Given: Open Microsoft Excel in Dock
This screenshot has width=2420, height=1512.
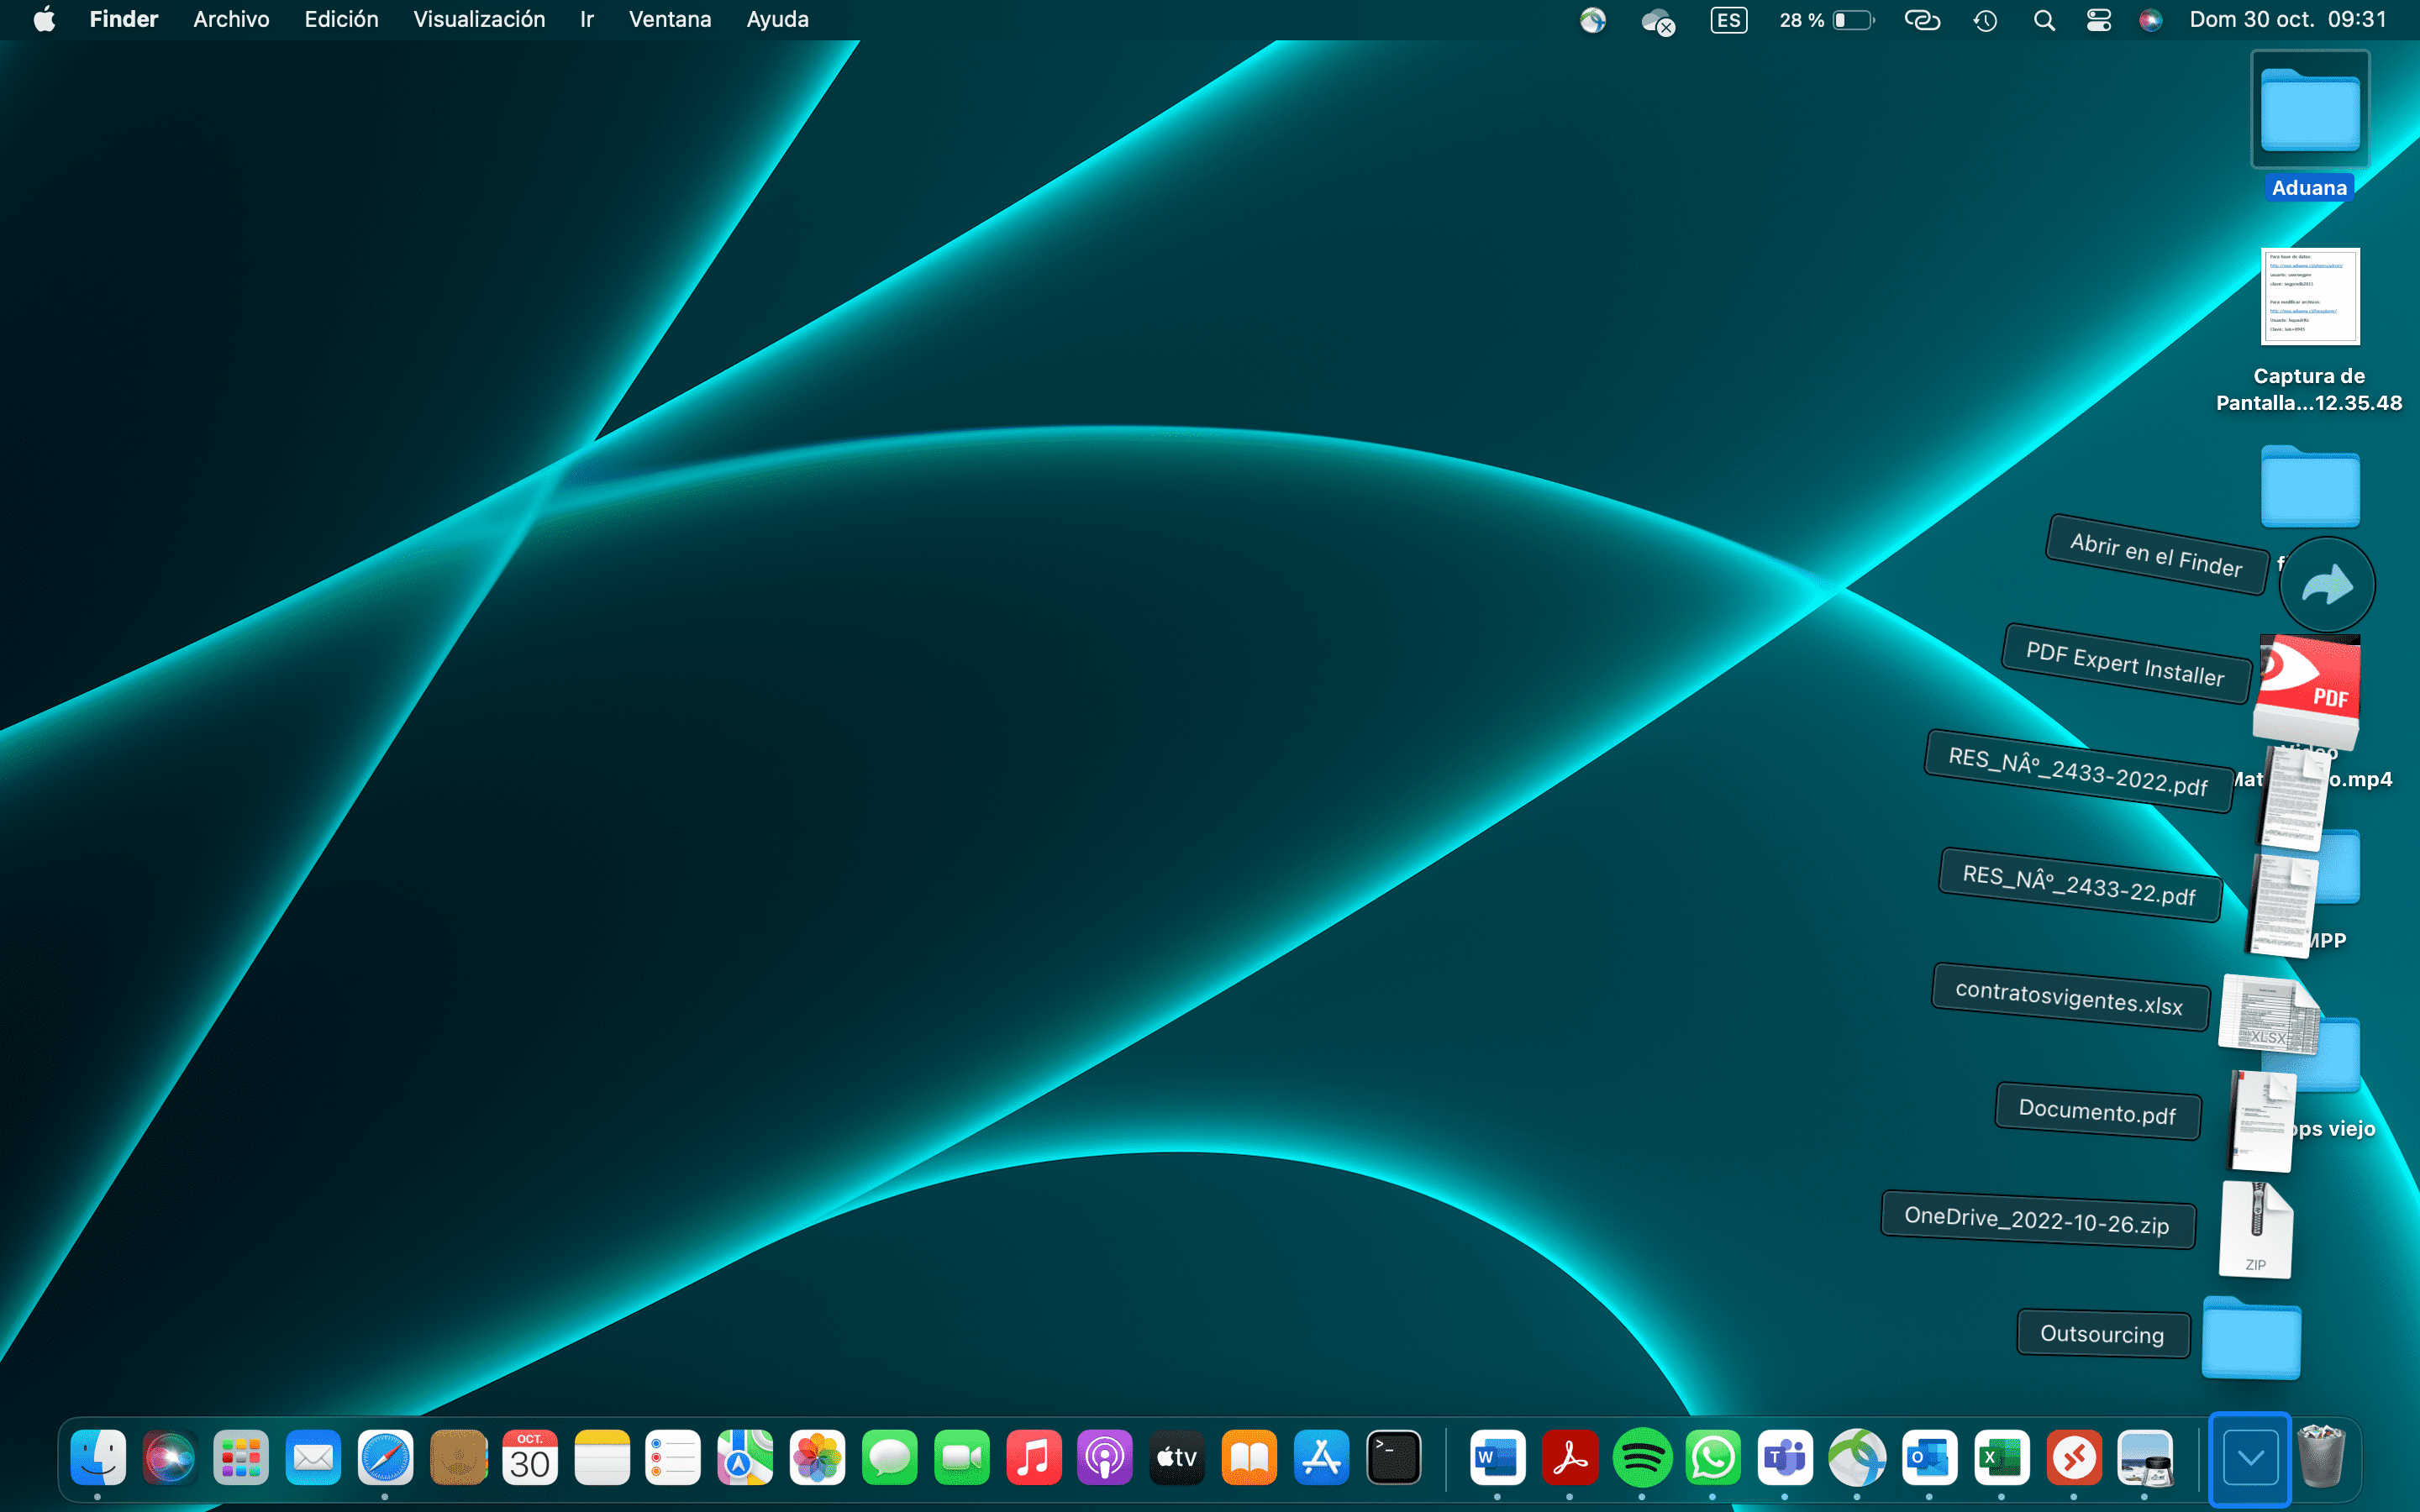Looking at the screenshot, I should (2001, 1458).
